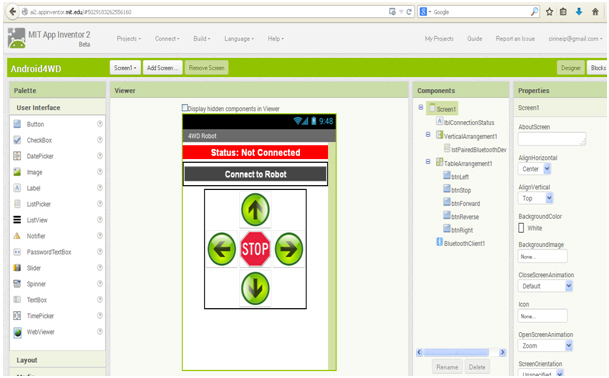Screen dimensions: 609x378
Task: Click the browser back arrow
Action: click(x=13, y=12)
